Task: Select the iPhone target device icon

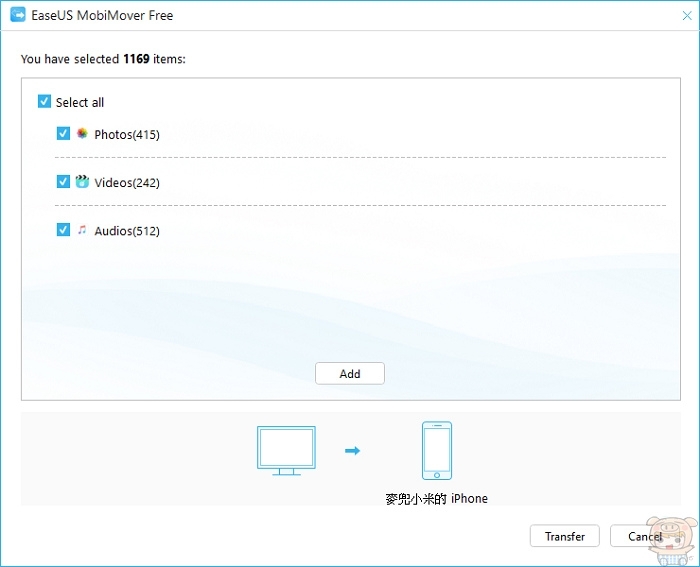Action: pos(436,450)
